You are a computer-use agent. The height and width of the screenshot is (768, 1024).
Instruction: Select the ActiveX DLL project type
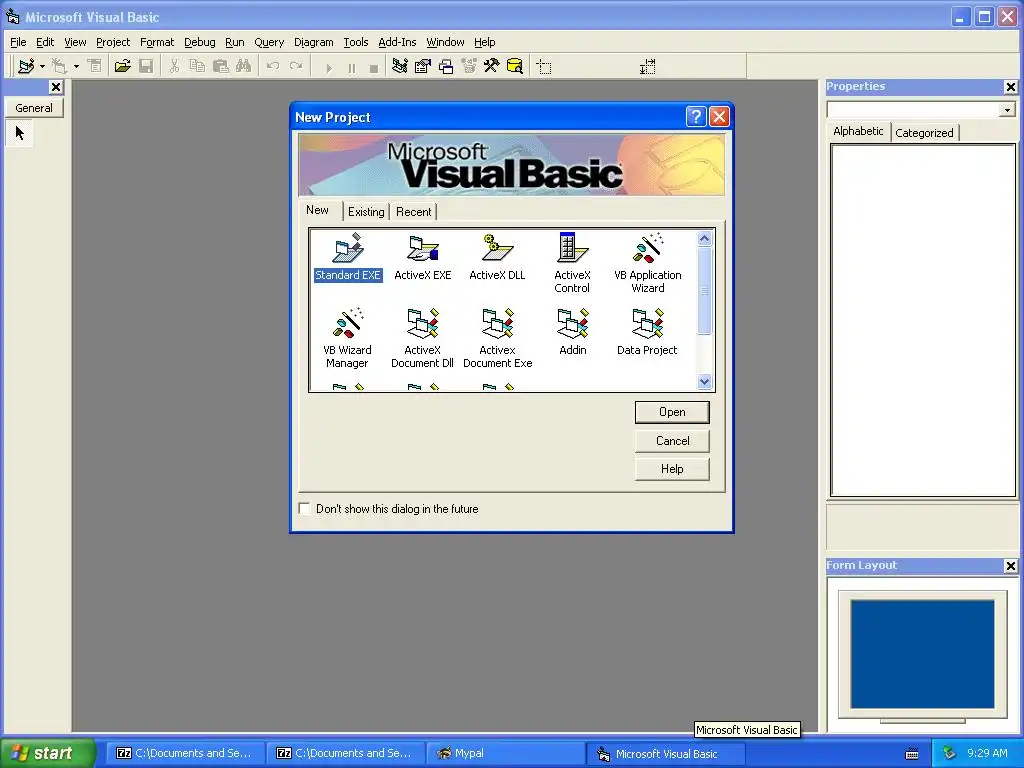pyautogui.click(x=497, y=257)
